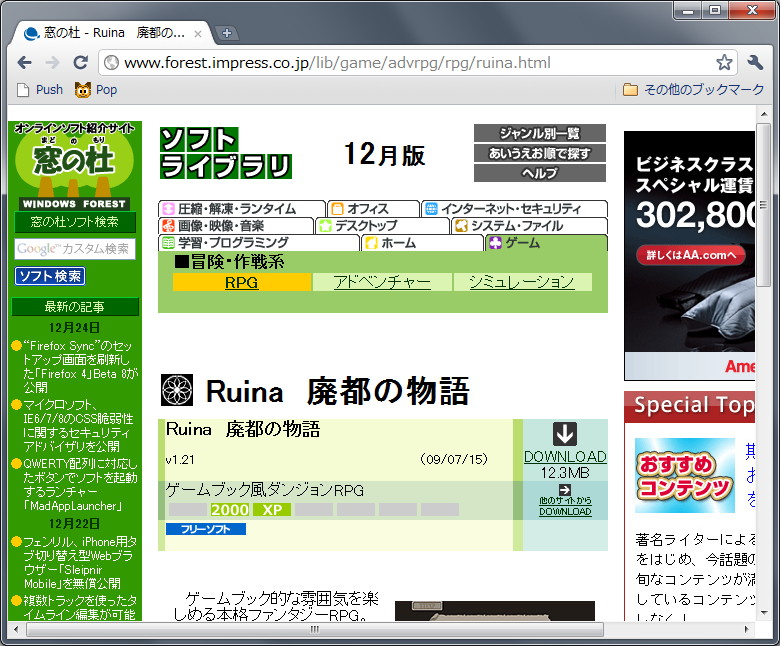Click the Ruina flower emblem icon
Screen dimensions: 780x646
pyautogui.click(x=177, y=390)
